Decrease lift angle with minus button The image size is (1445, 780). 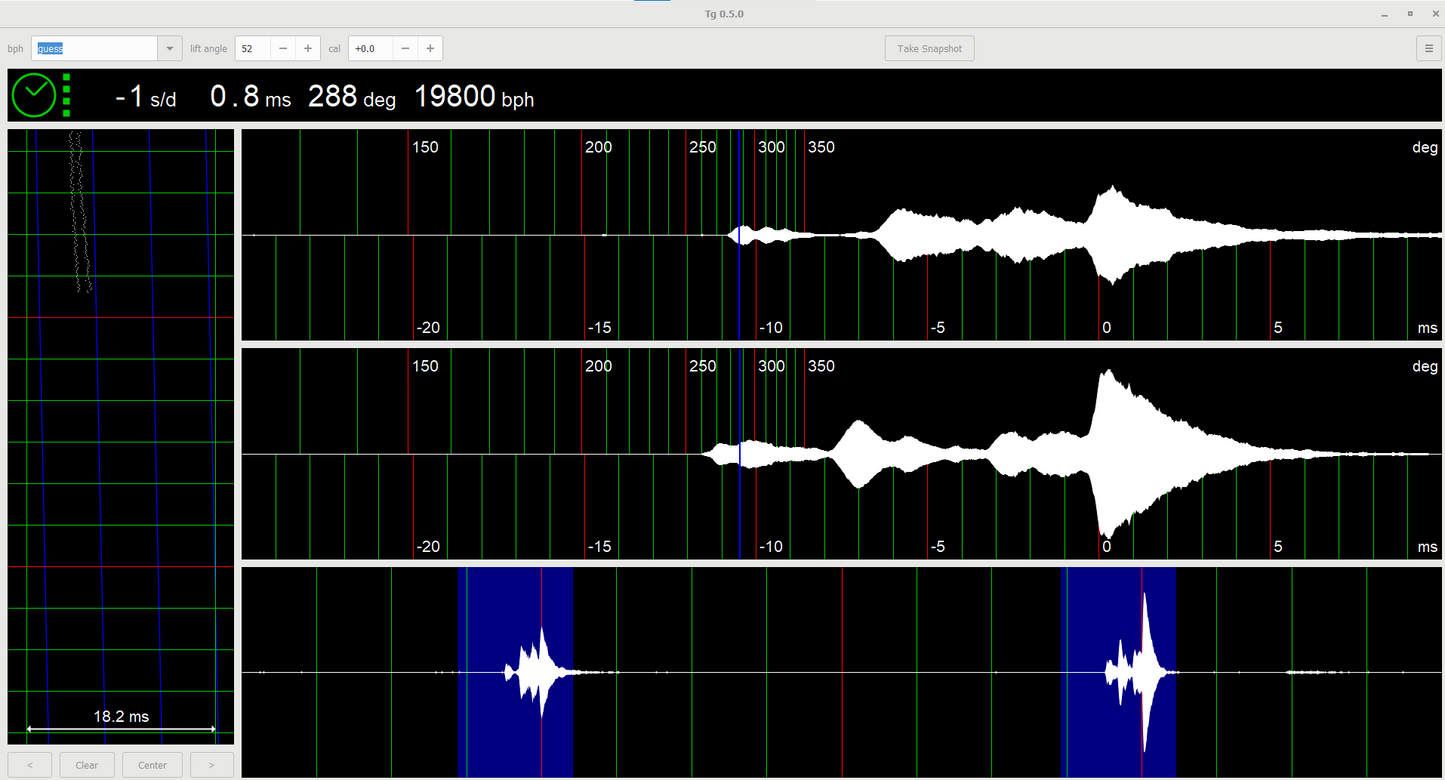point(283,48)
